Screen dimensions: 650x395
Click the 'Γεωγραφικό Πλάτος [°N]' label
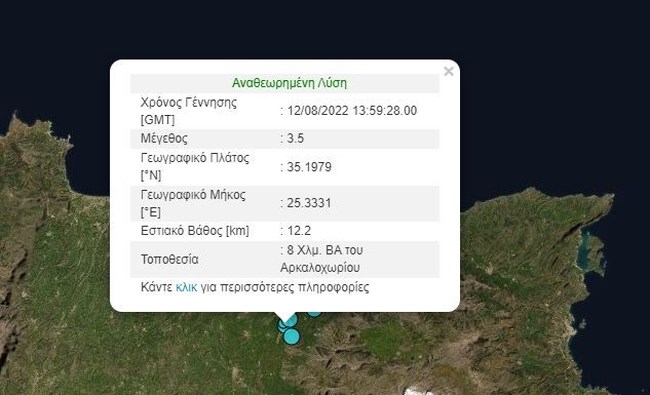point(195,167)
